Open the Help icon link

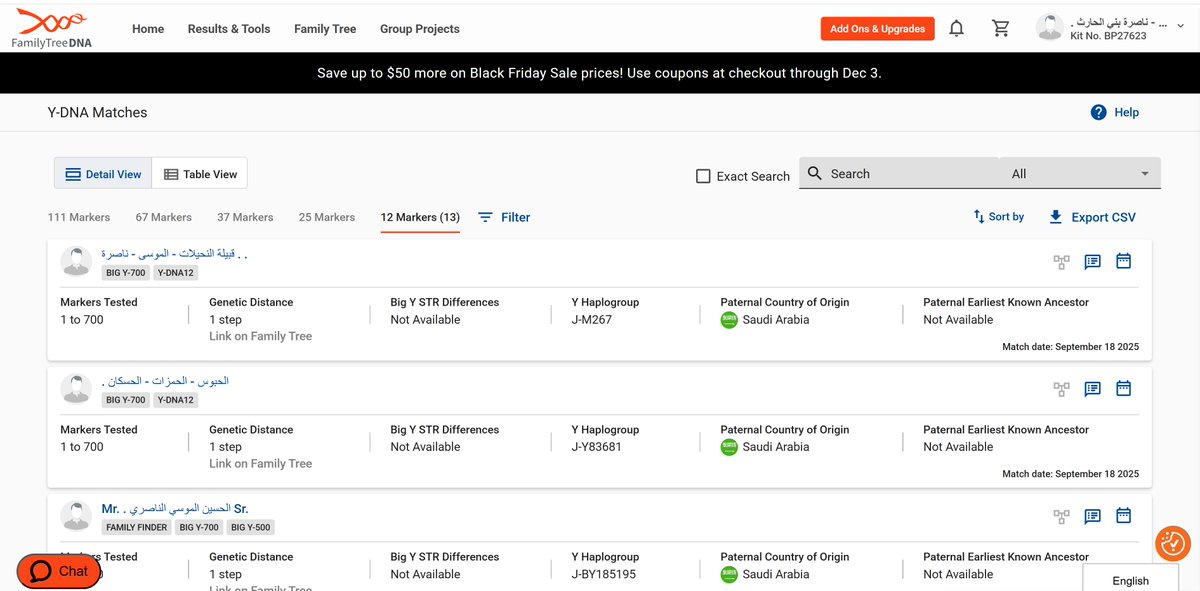click(x=1115, y=112)
